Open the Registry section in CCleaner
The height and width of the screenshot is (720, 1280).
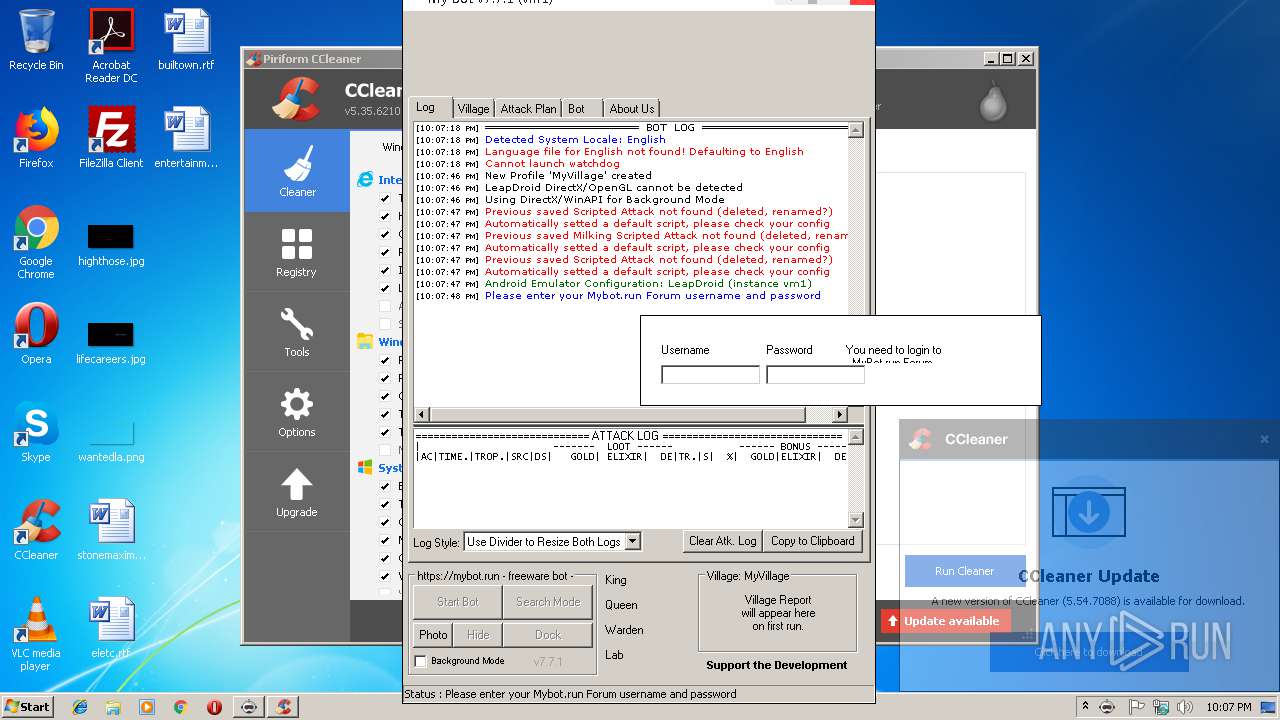pos(297,251)
